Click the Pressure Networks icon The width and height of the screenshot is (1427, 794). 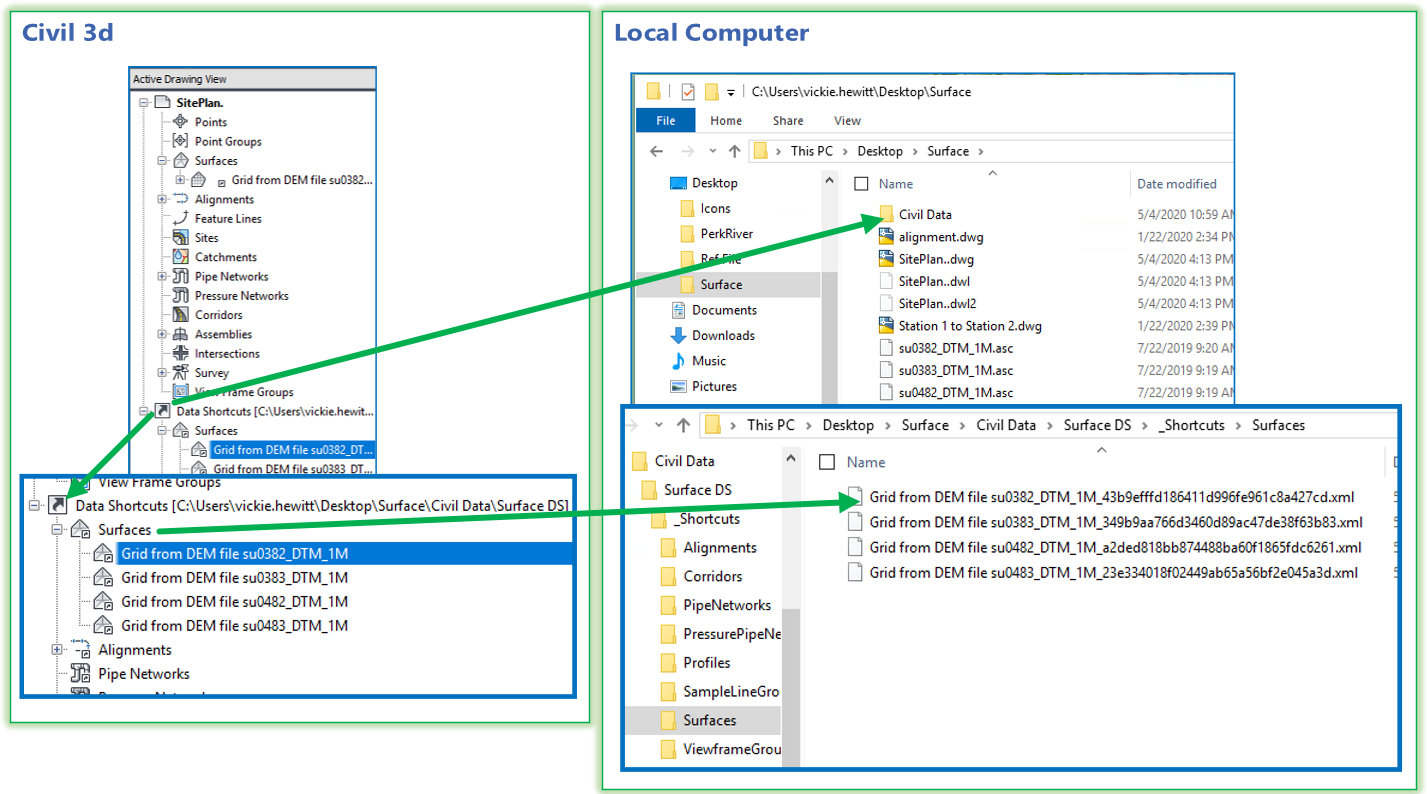(180, 295)
